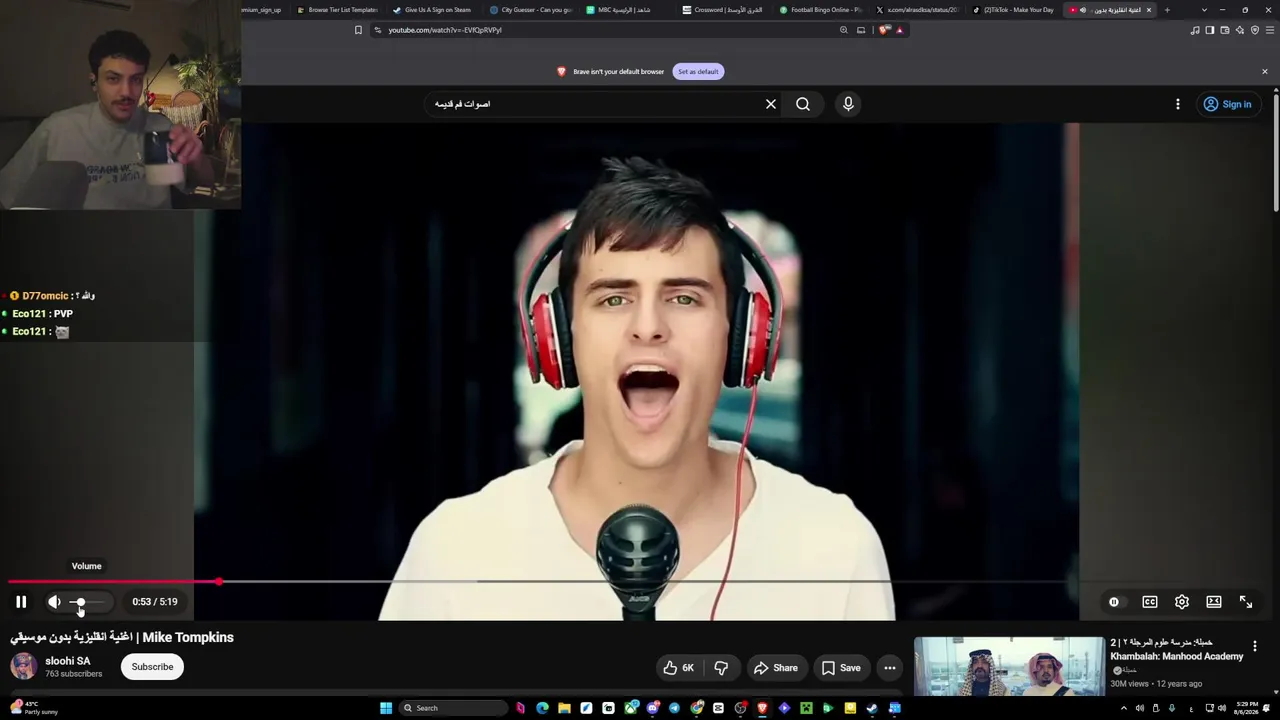
Task: Open Steam from the taskbar
Action: click(872, 708)
